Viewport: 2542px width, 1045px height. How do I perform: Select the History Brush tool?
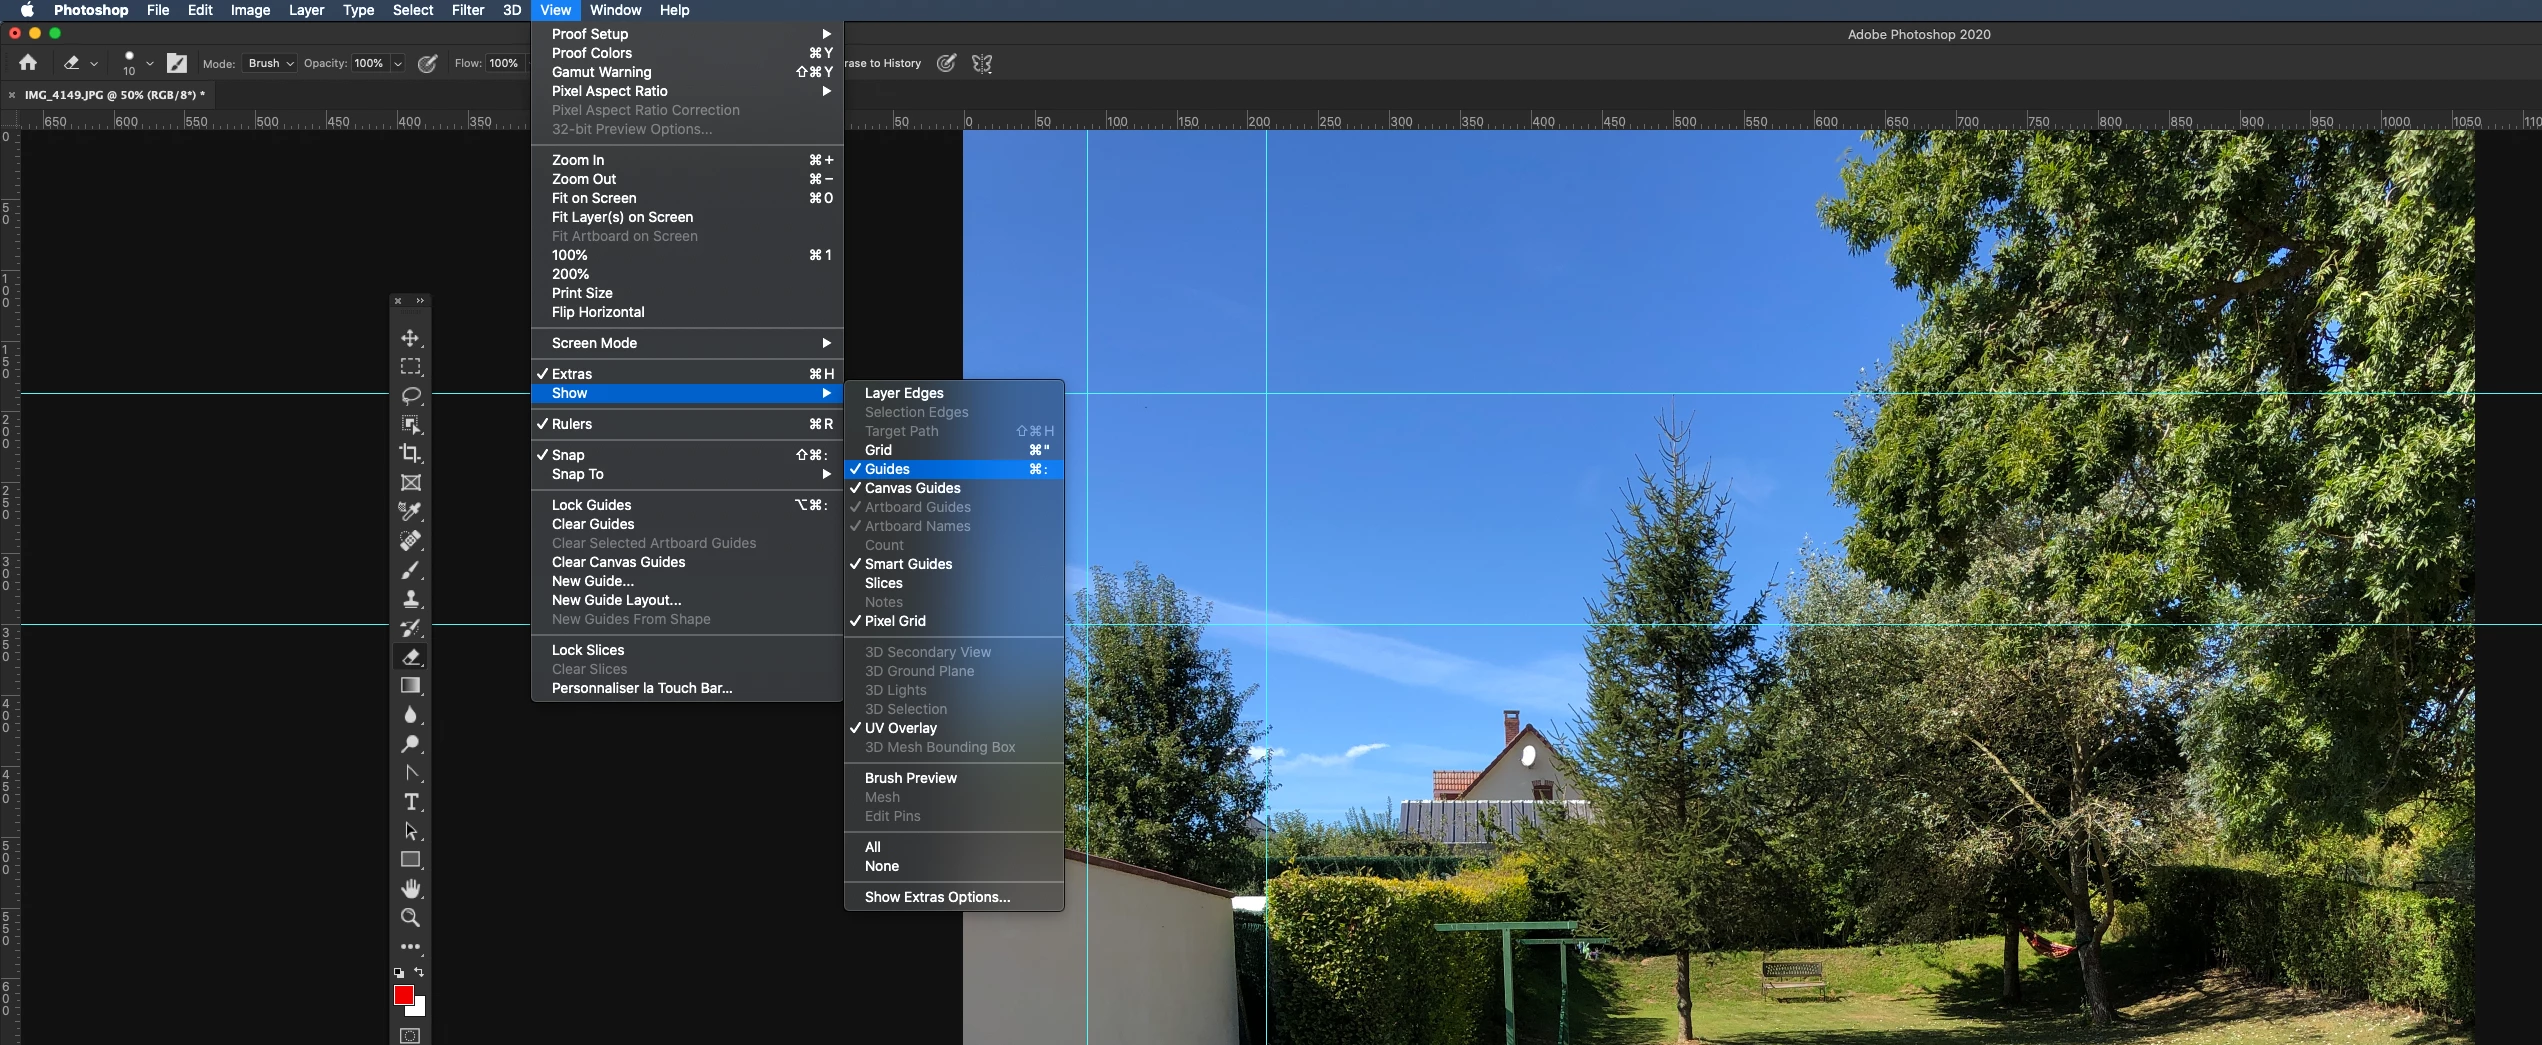coord(410,628)
